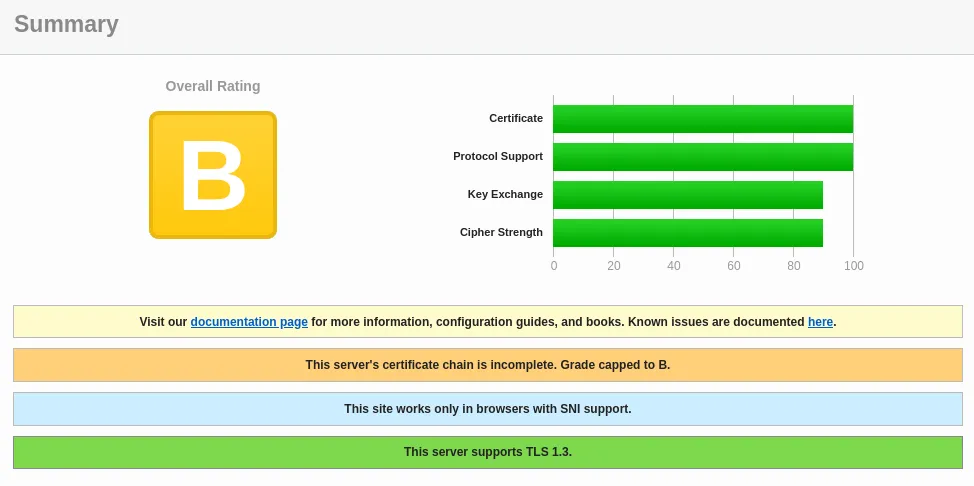The height and width of the screenshot is (486, 974).
Task: Select the Cipher Strength green bar
Action: pos(687,233)
